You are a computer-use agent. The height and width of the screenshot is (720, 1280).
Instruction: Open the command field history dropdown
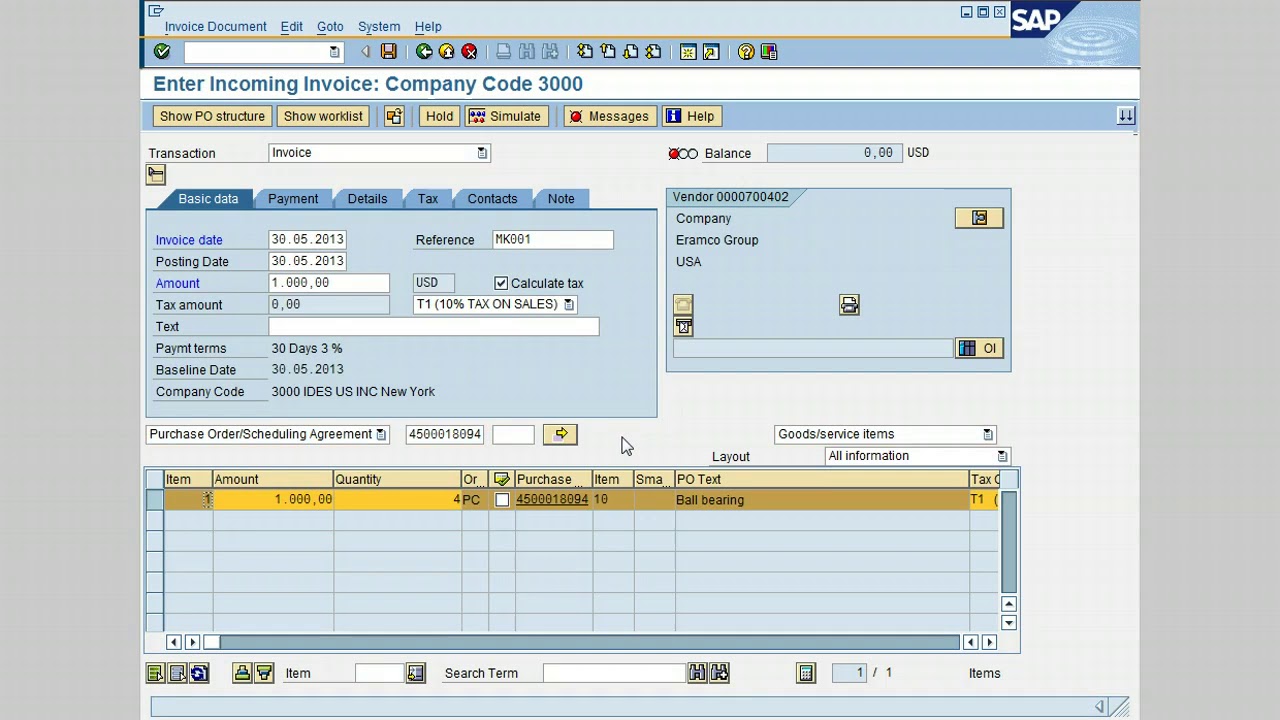(334, 52)
